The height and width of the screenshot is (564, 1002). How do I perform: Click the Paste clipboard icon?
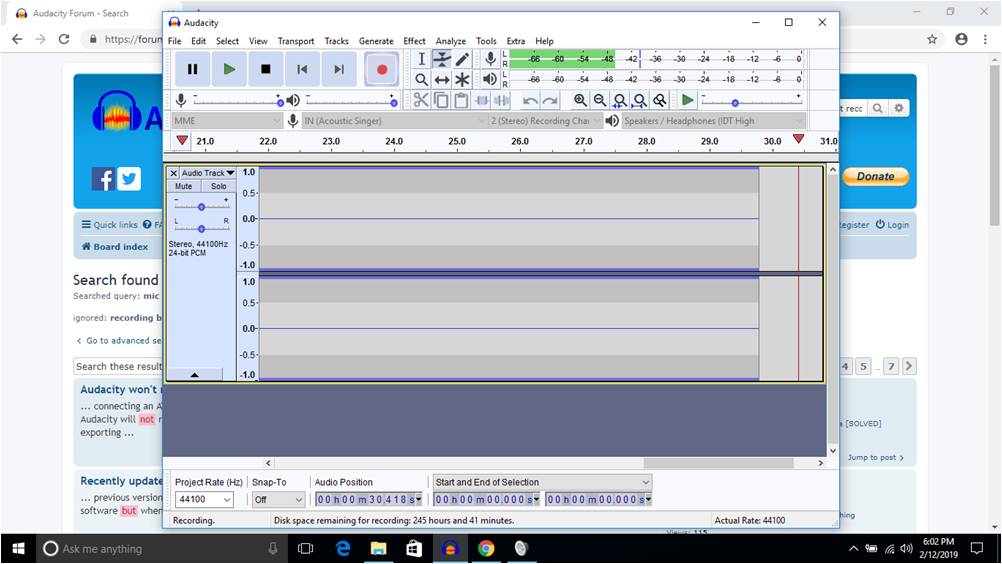461,100
